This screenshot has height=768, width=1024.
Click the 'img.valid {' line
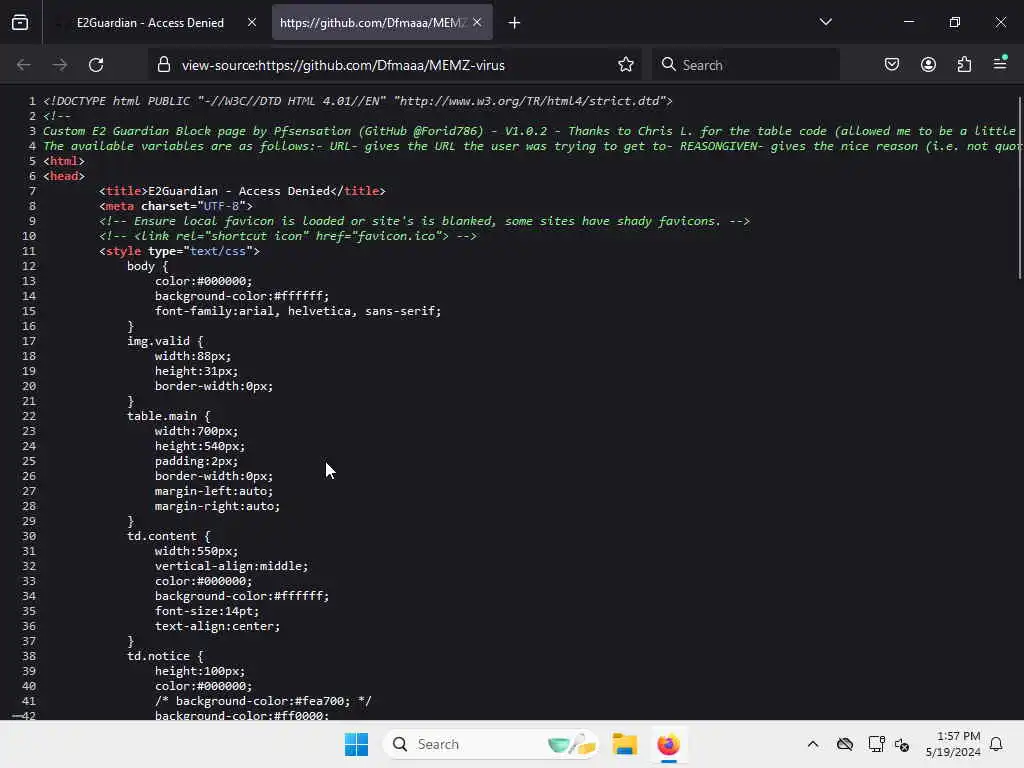pyautogui.click(x=165, y=341)
